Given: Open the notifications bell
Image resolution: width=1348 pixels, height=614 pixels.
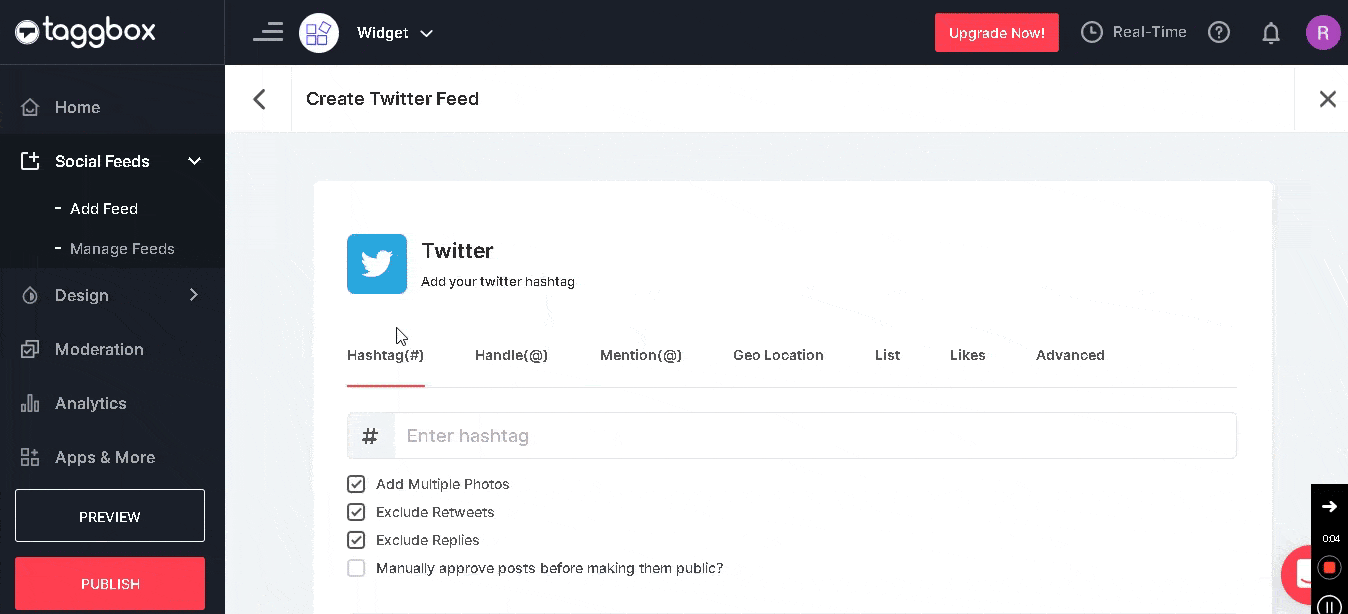Looking at the screenshot, I should tap(1271, 33).
